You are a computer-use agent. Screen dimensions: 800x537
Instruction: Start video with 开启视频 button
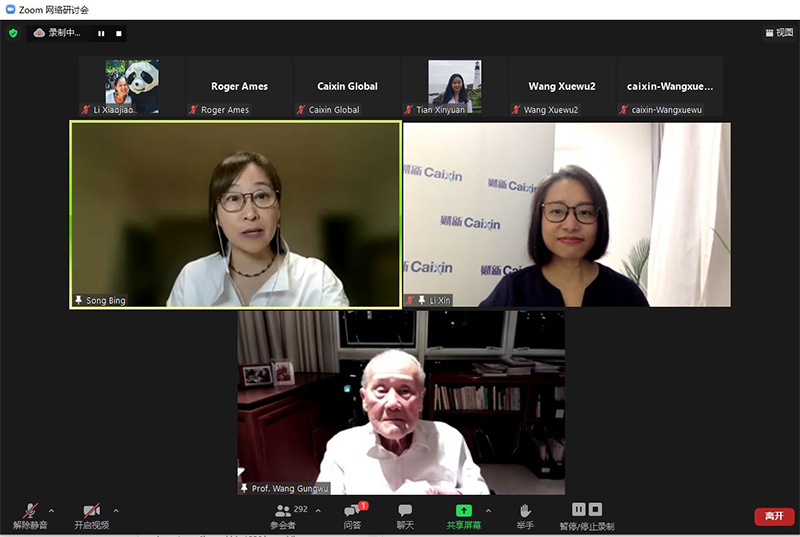point(92,516)
